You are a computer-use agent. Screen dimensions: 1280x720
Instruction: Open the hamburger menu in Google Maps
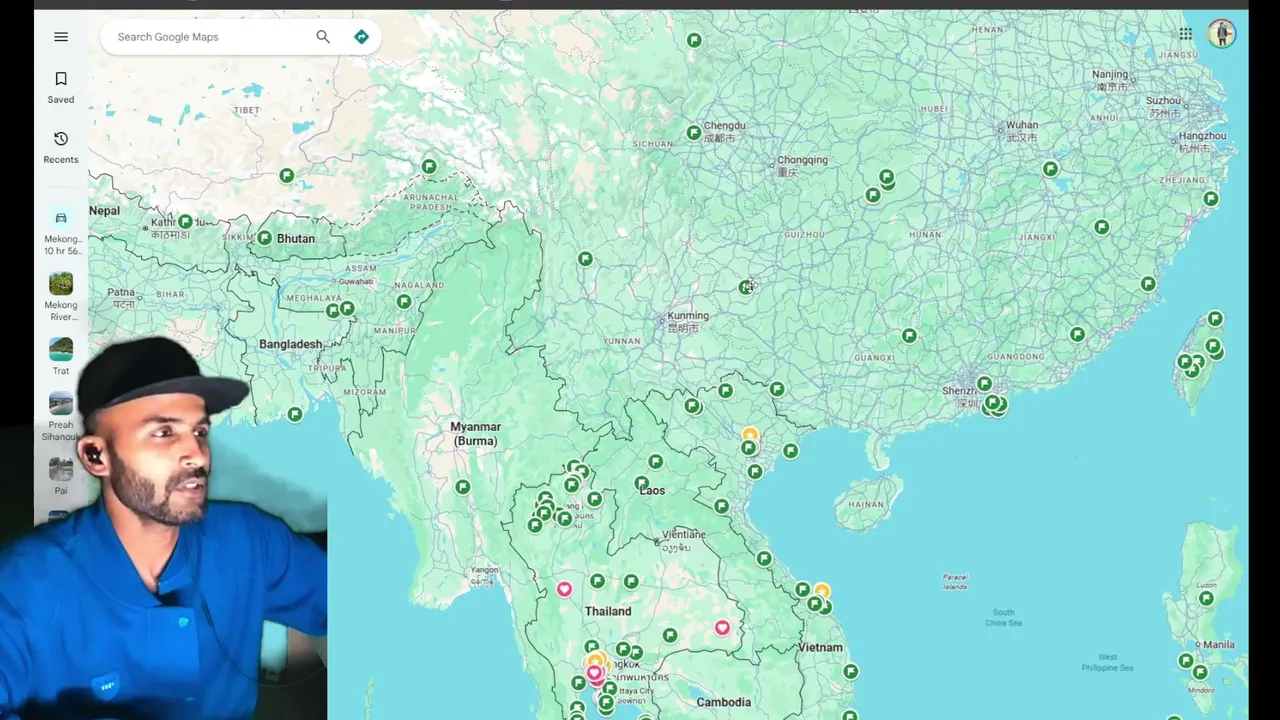[61, 37]
